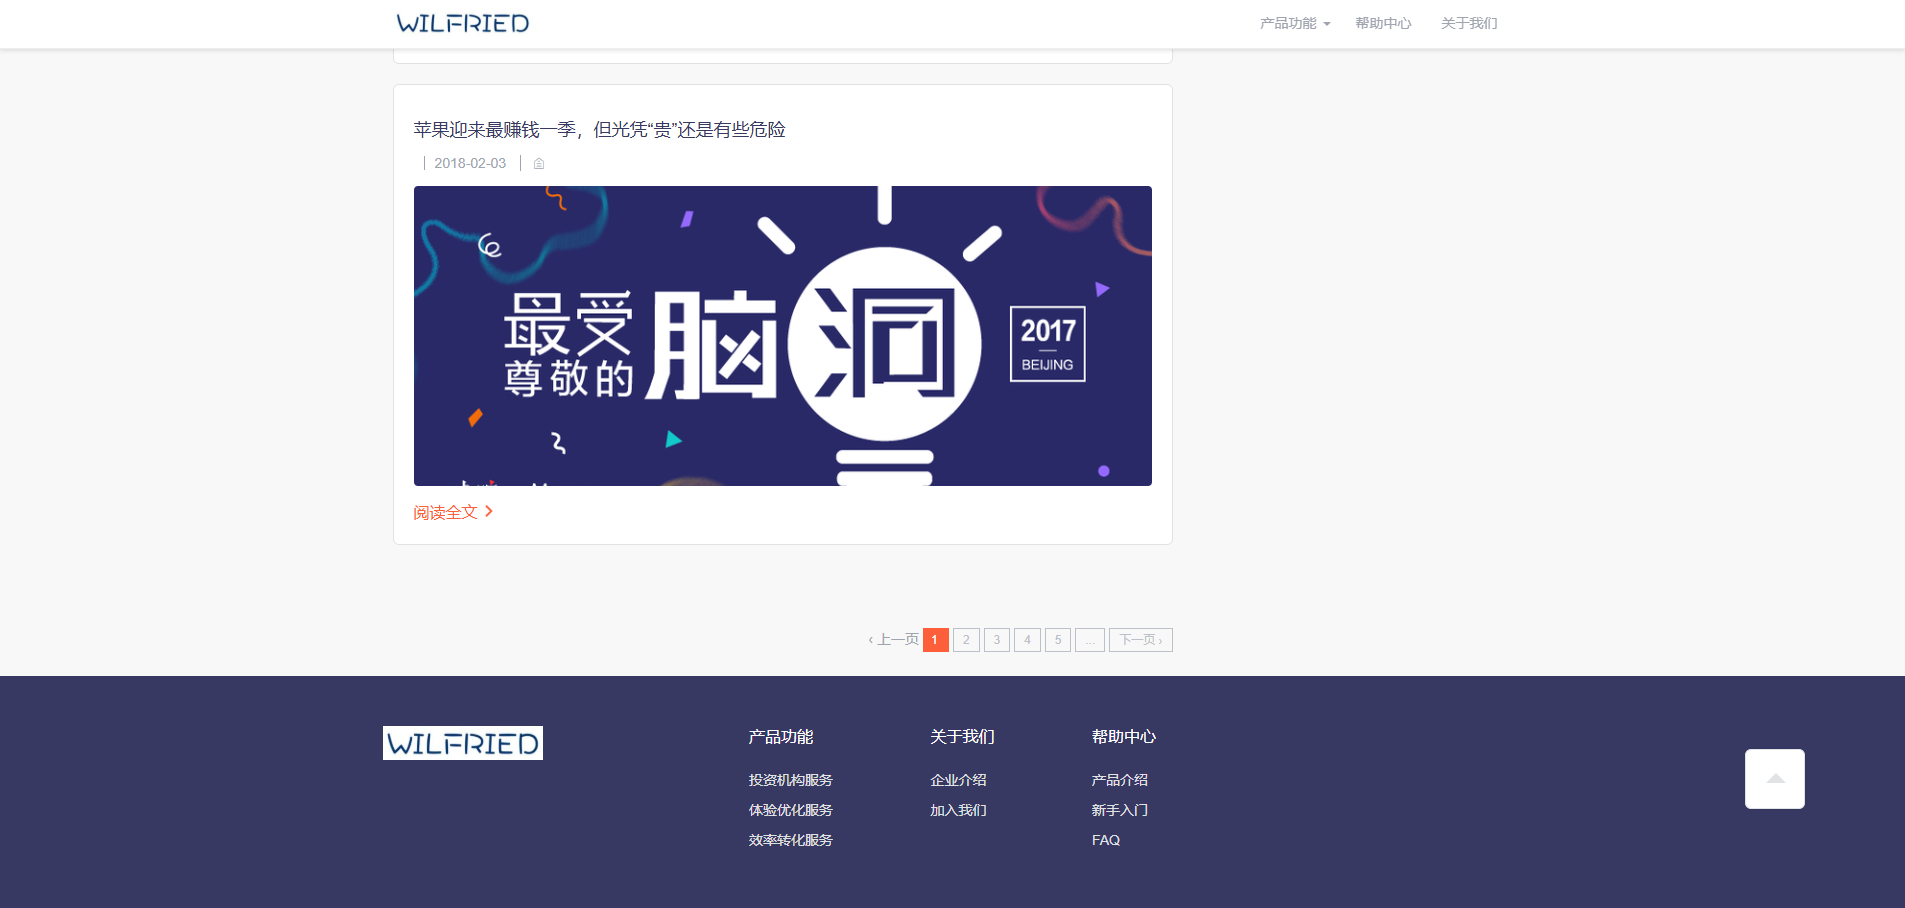Screen dimensions: 1905x908
Task: Select page 5 in pagination
Action: pos(1058,640)
